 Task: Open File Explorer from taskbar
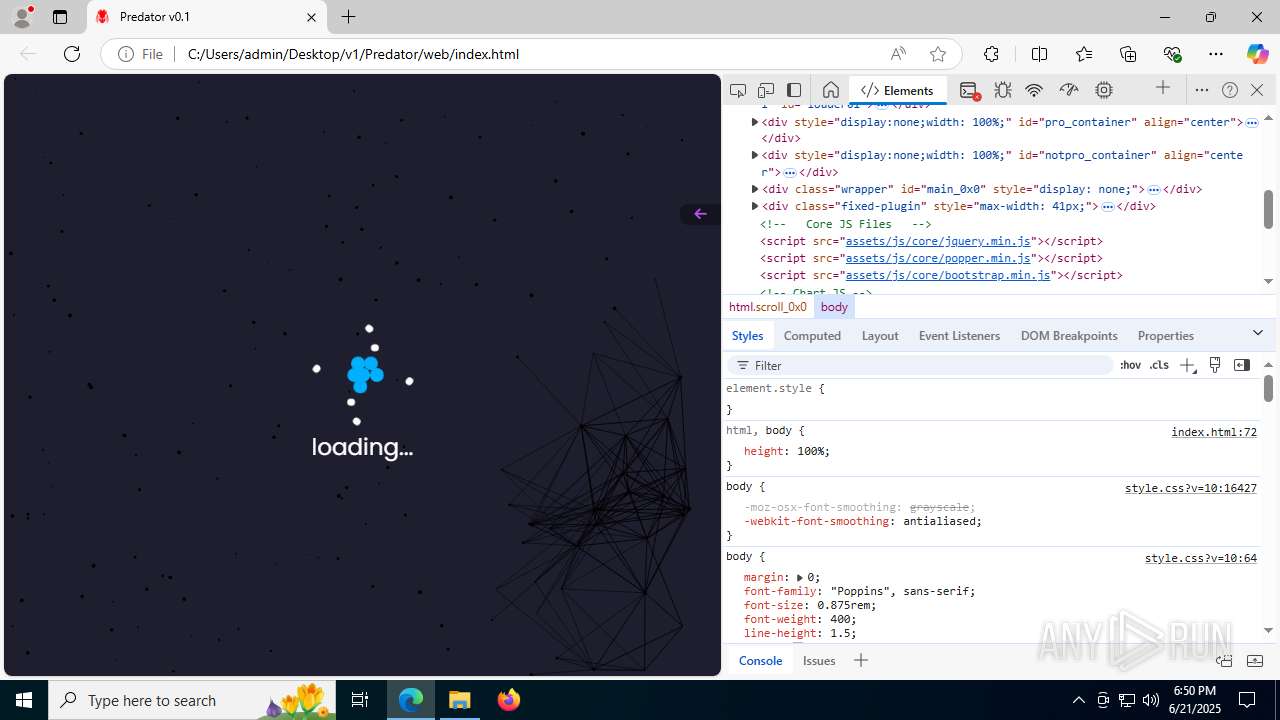click(460, 700)
